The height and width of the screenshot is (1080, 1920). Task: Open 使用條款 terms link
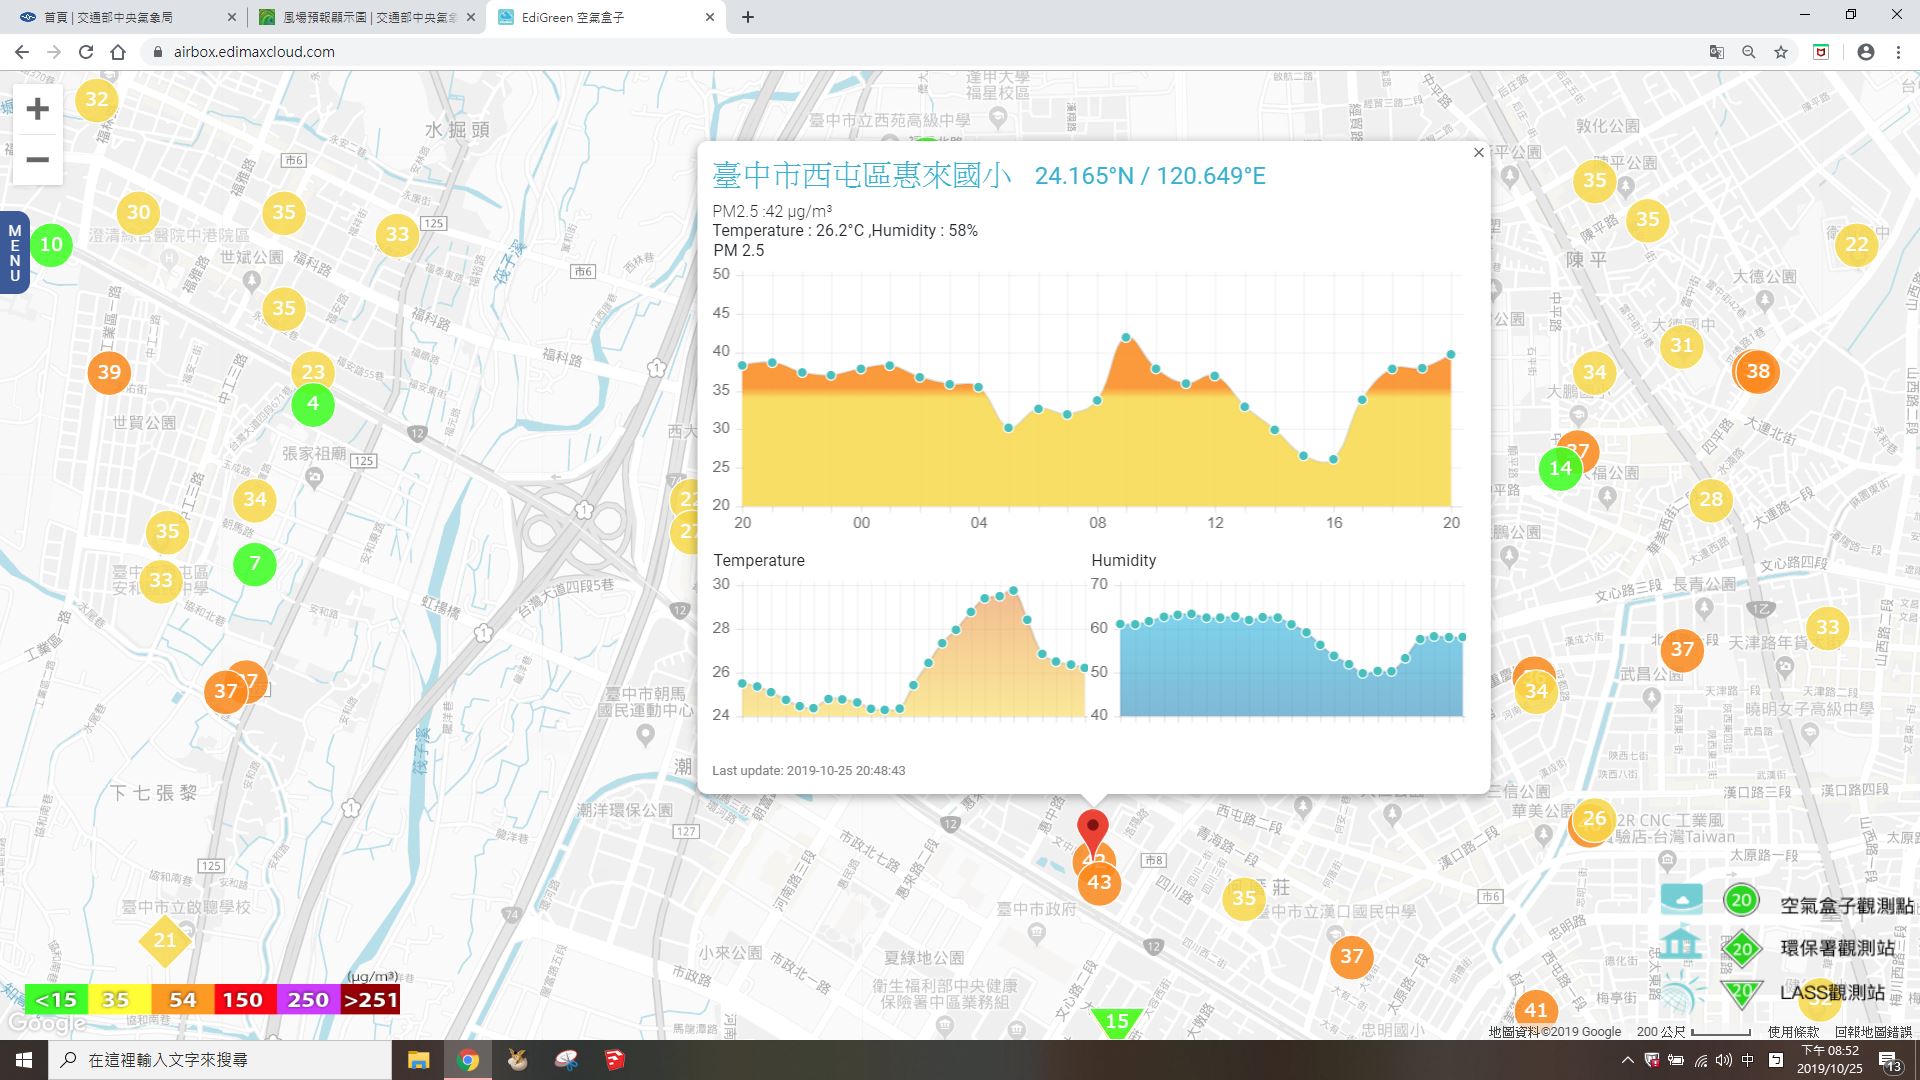(x=1793, y=1031)
